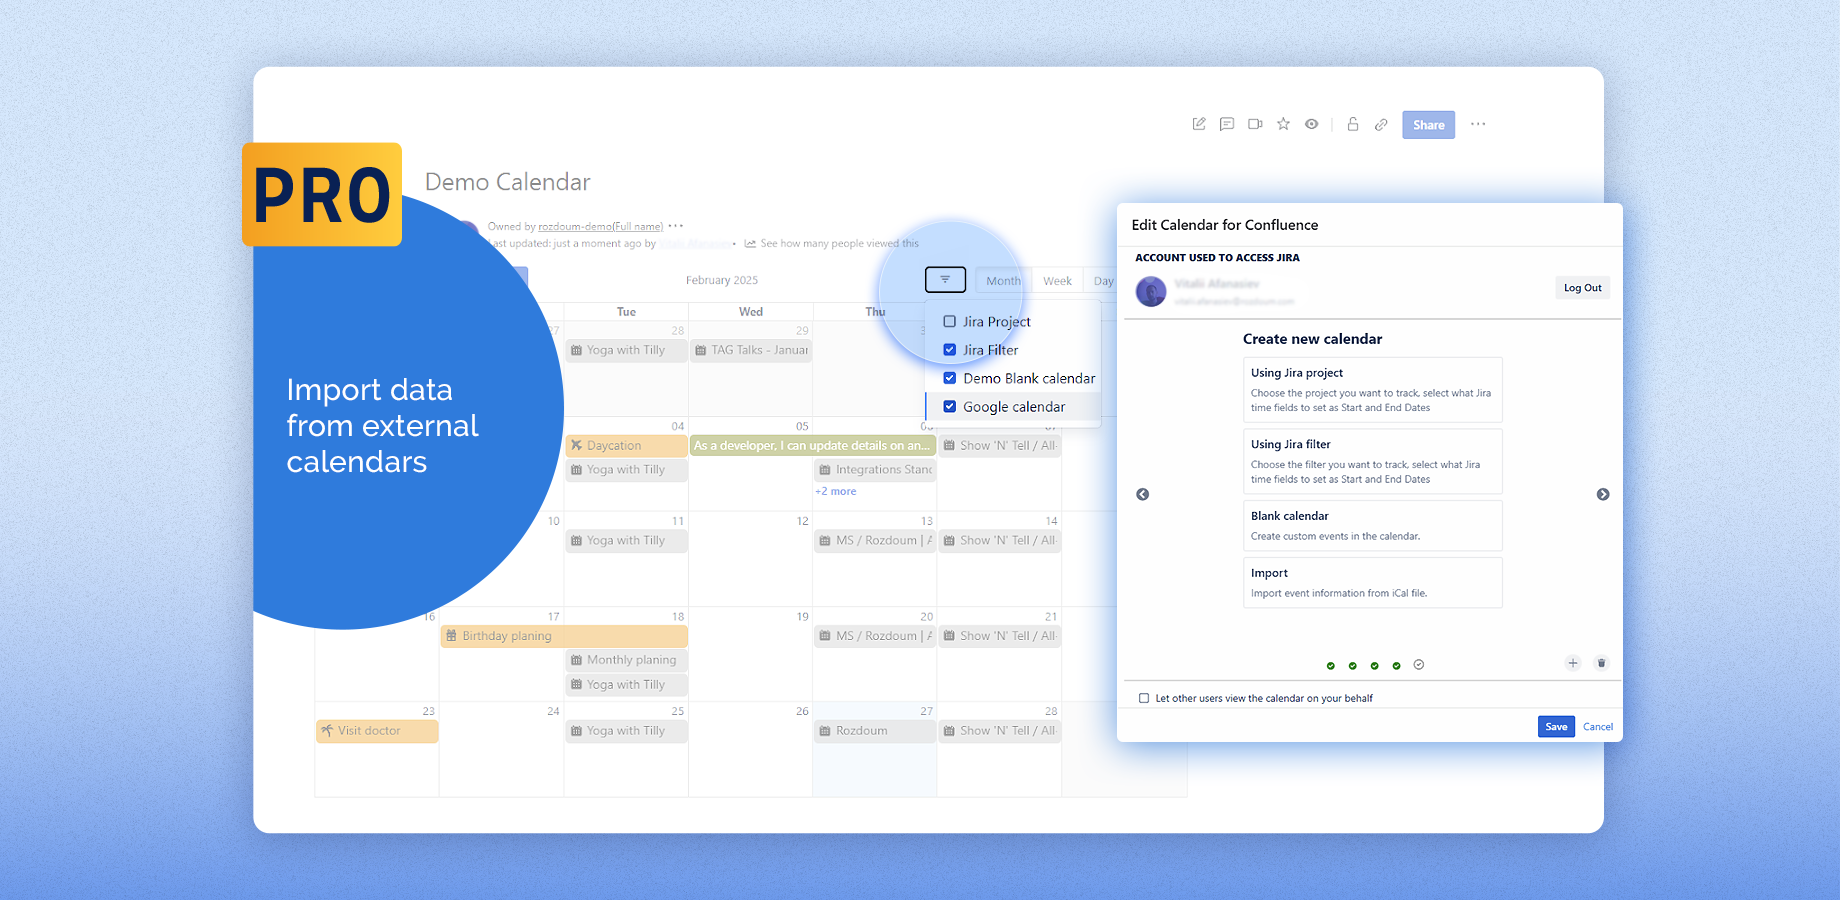Click the edit page pencil icon

(x=1199, y=124)
